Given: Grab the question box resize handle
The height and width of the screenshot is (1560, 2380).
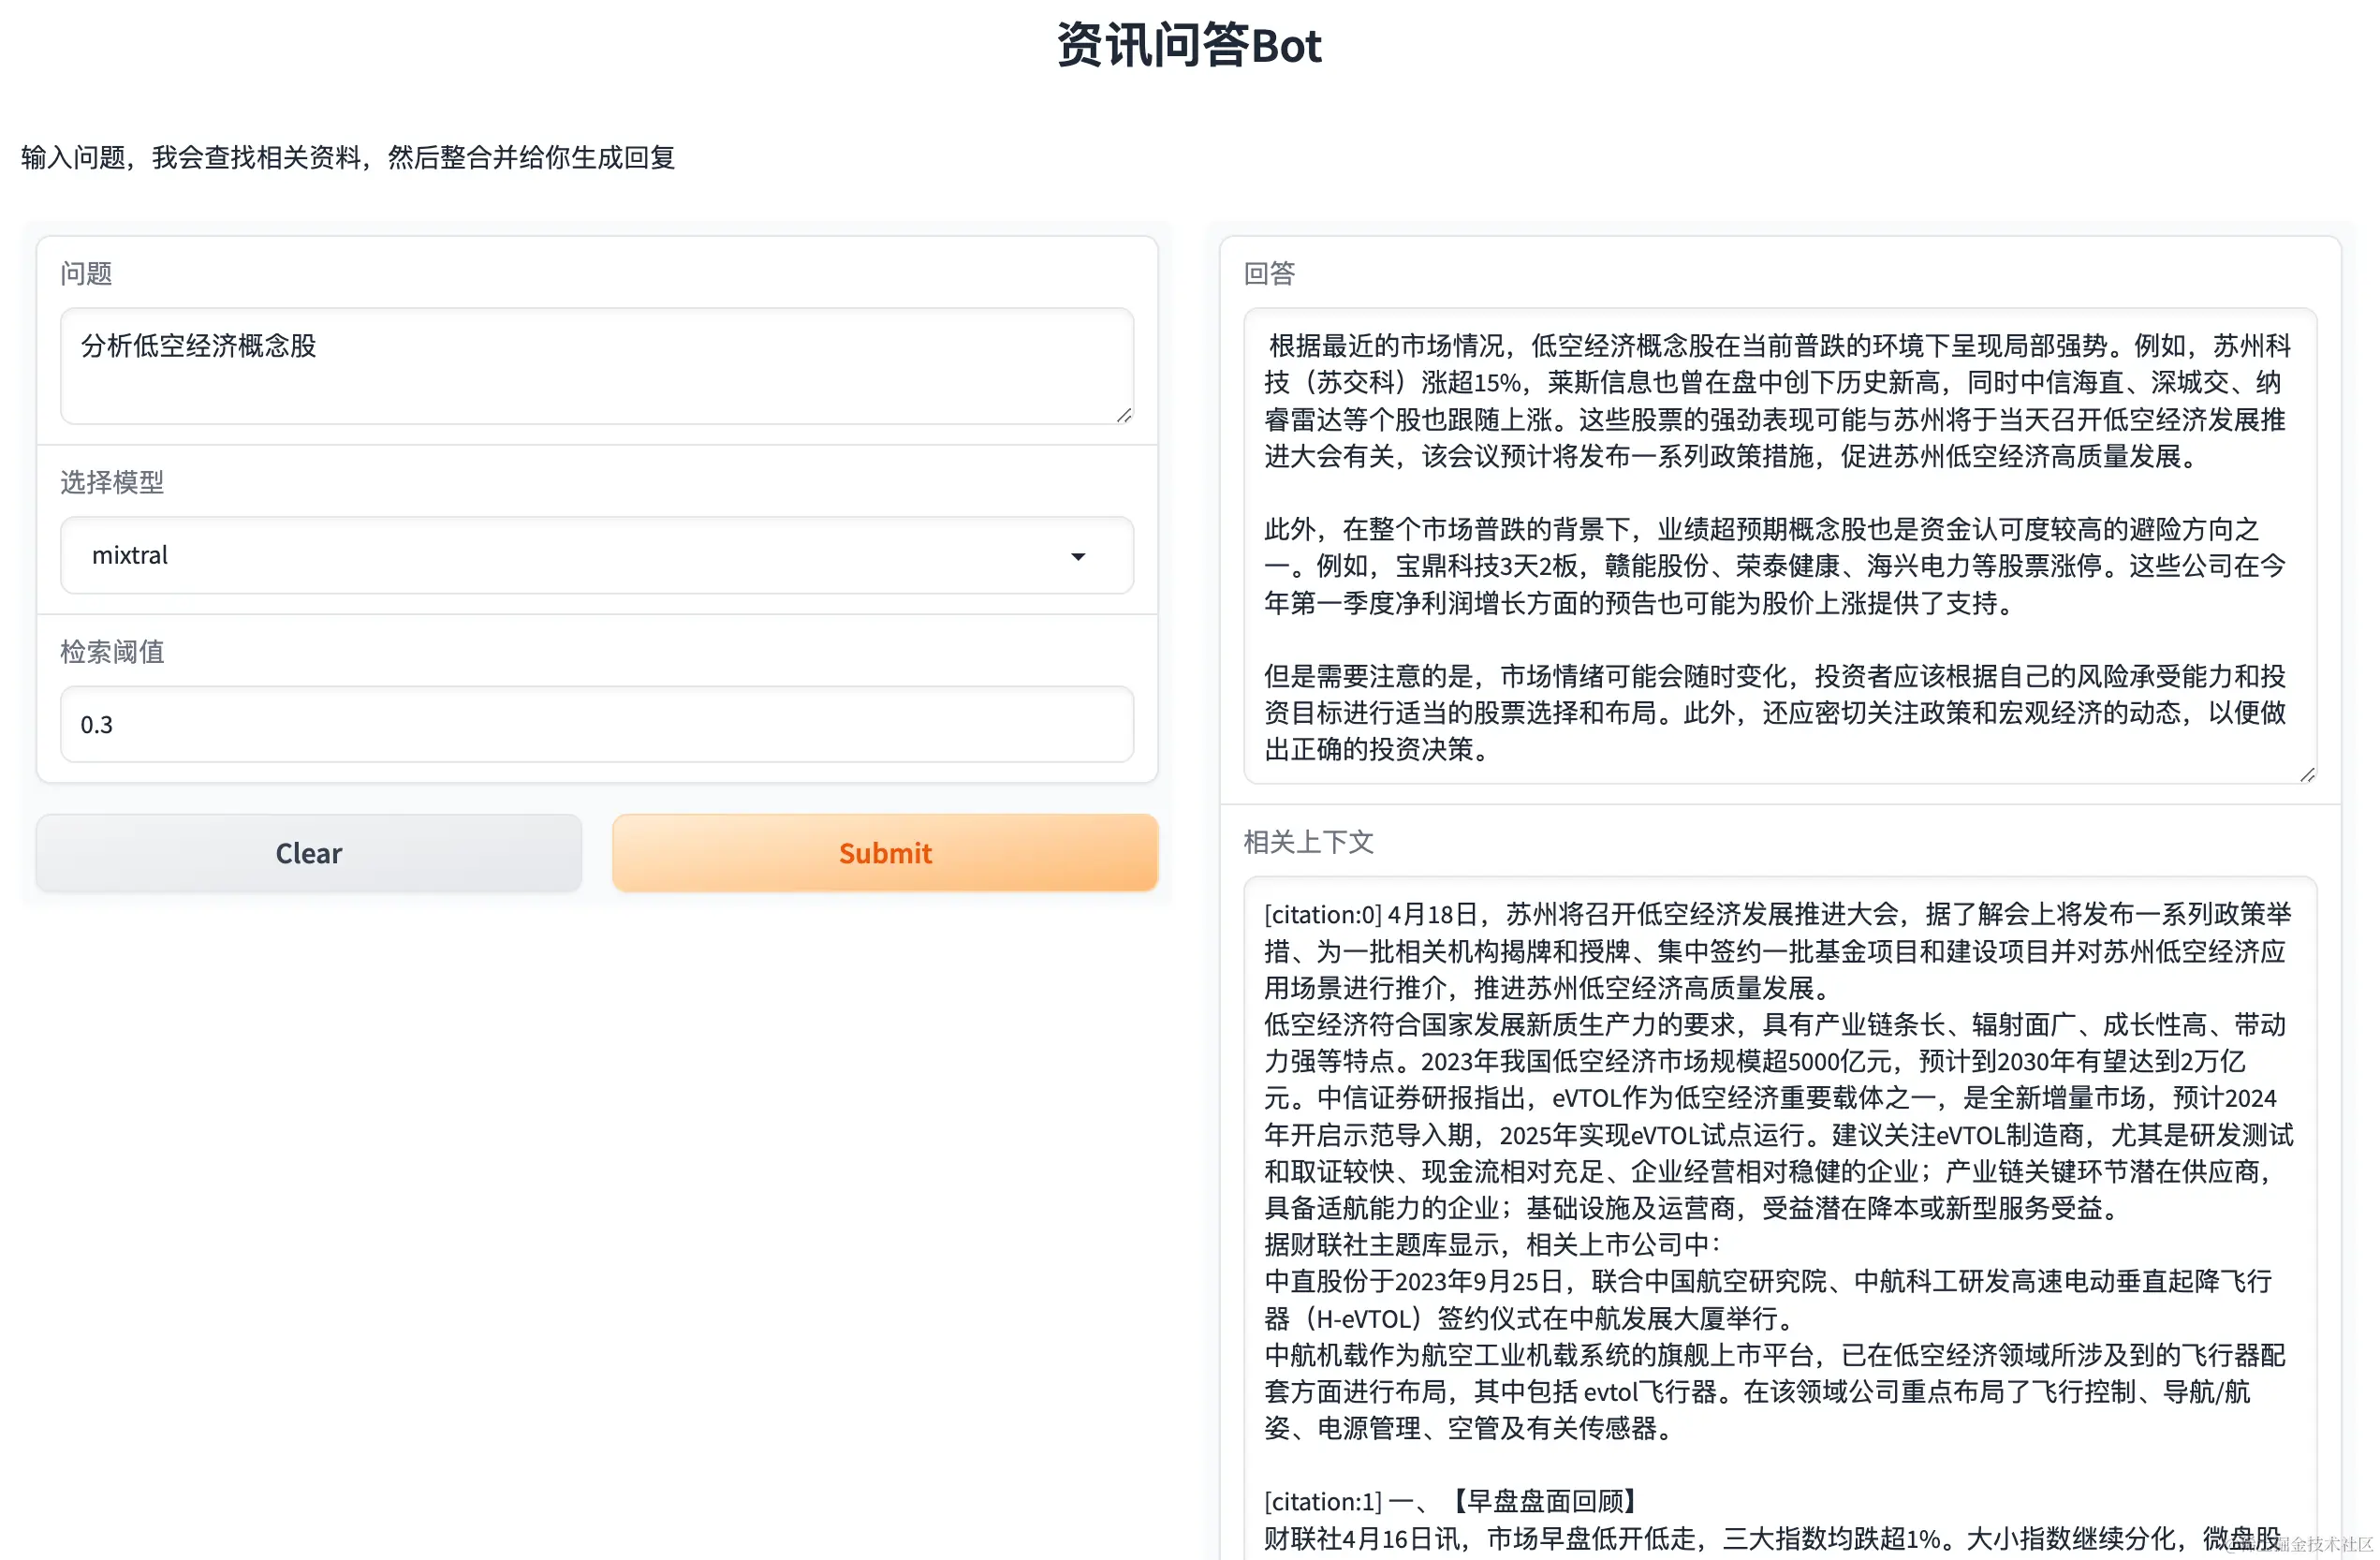Looking at the screenshot, I should [x=1124, y=415].
